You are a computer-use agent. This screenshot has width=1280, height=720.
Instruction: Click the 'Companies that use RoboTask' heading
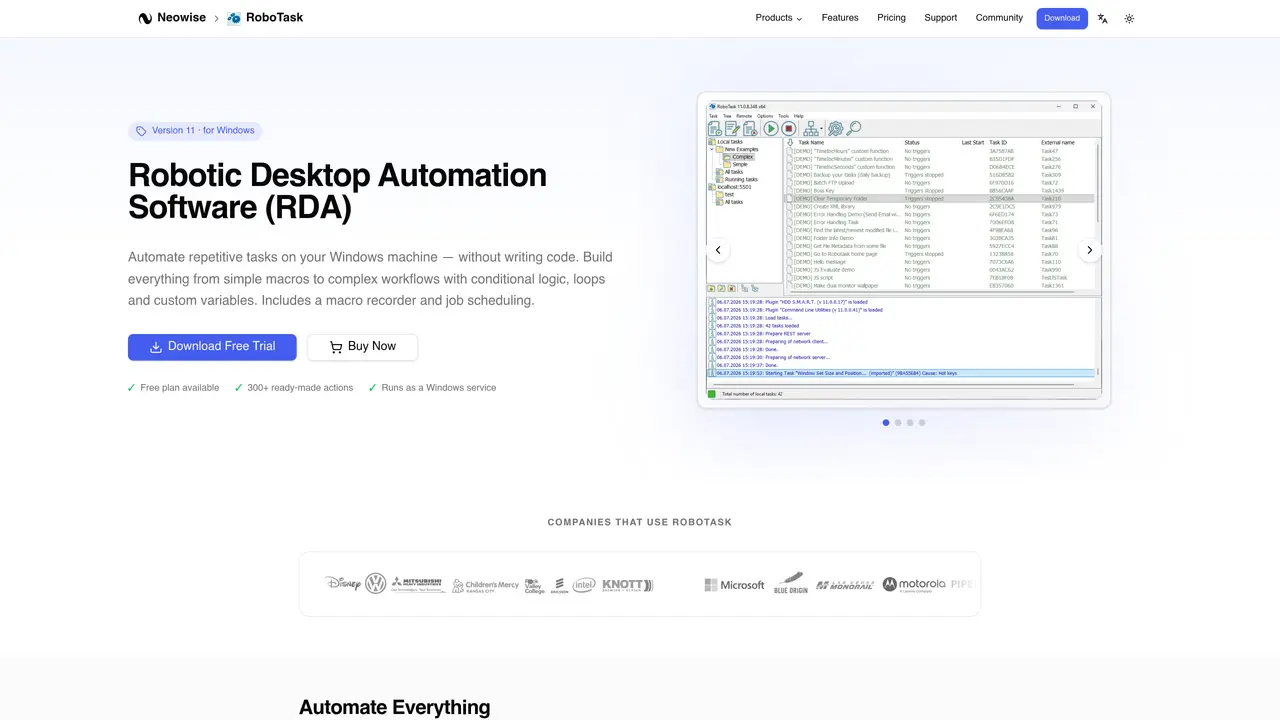pos(640,522)
